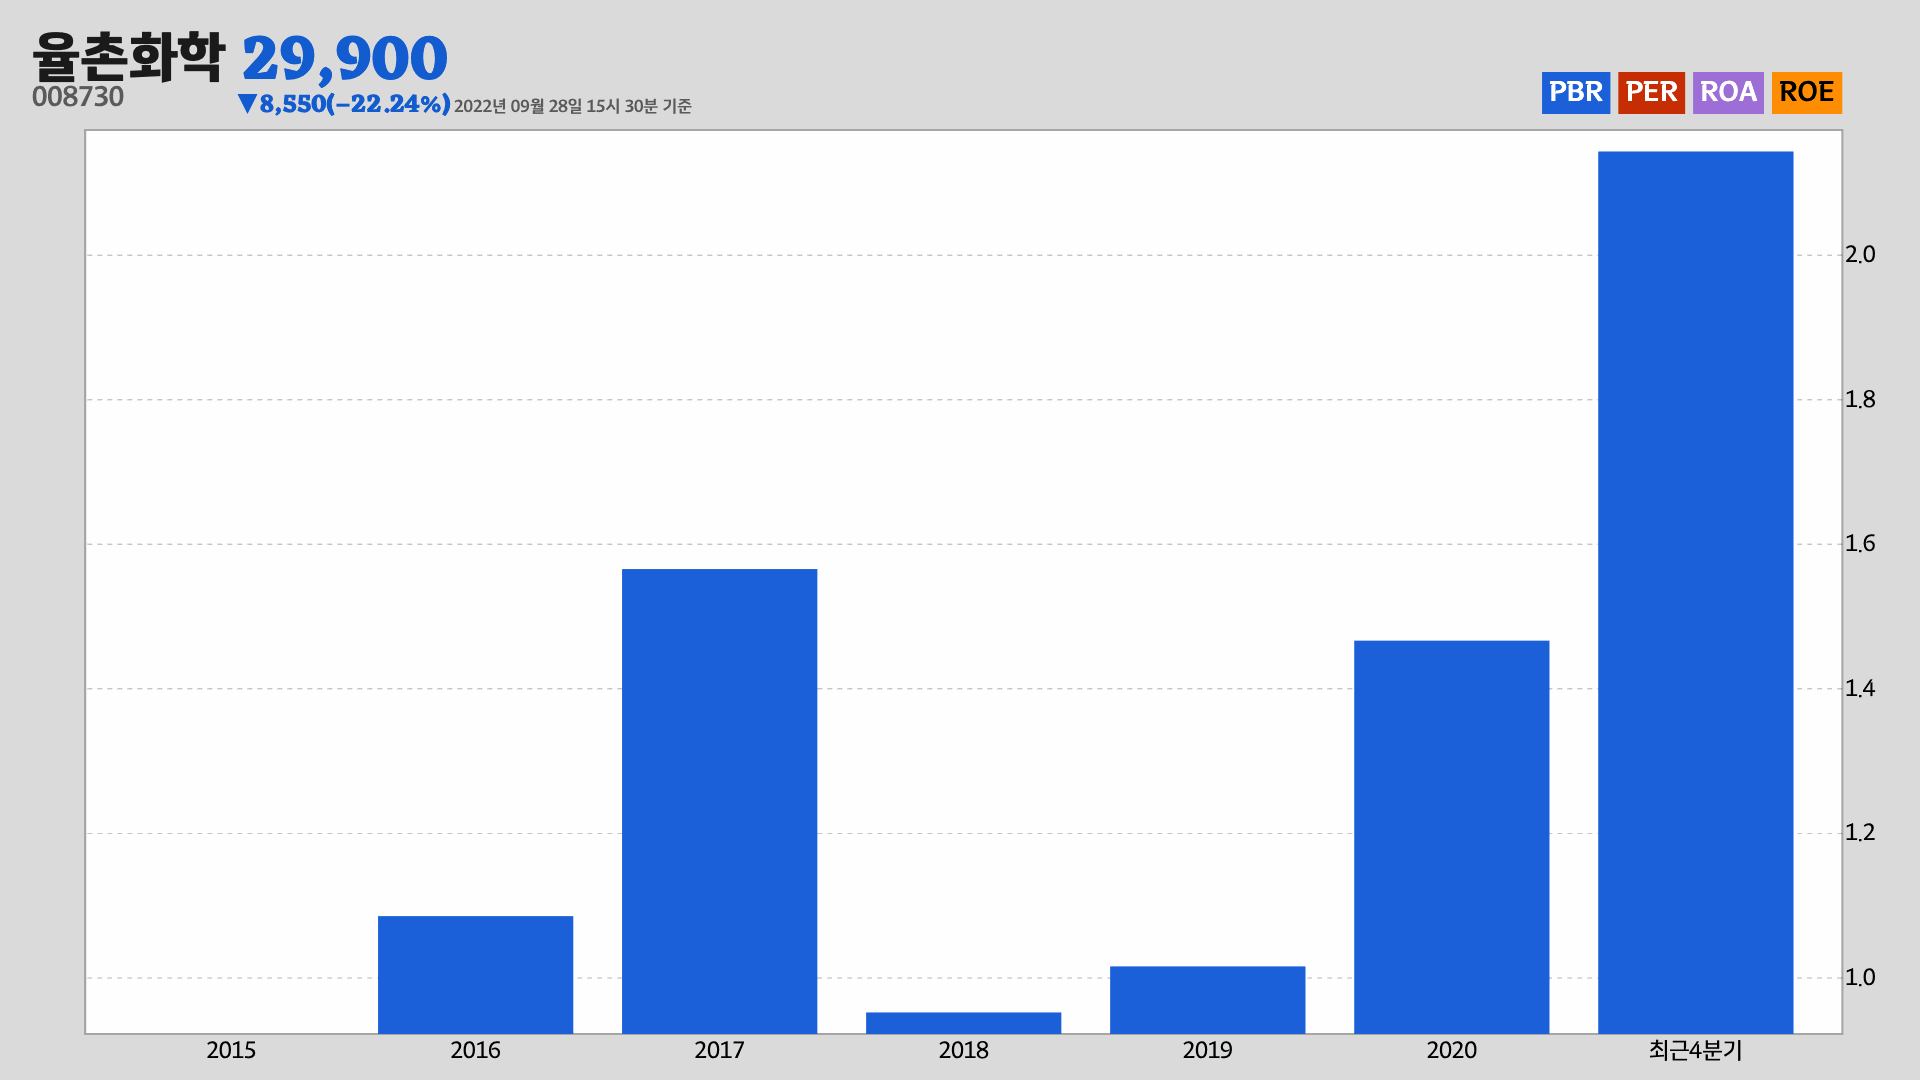Image resolution: width=1920 pixels, height=1080 pixels.
Task: Click the 2015 axis label
Action: coord(231,1050)
